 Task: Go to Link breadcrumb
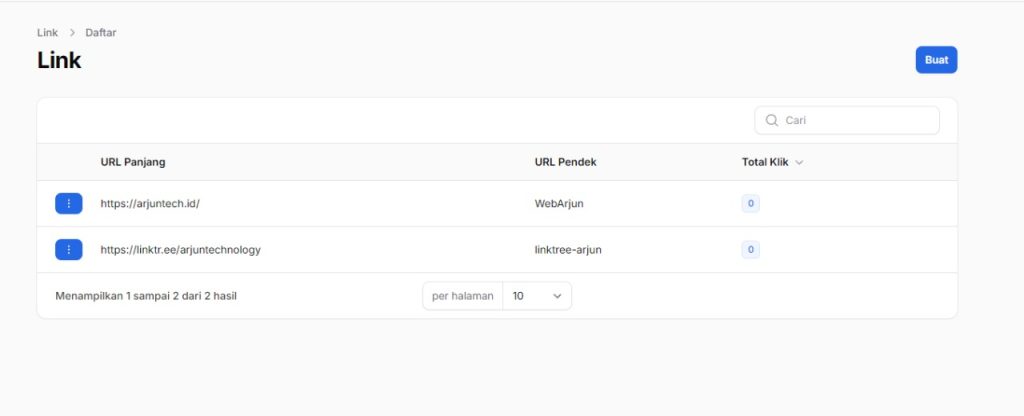pyautogui.click(x=47, y=33)
